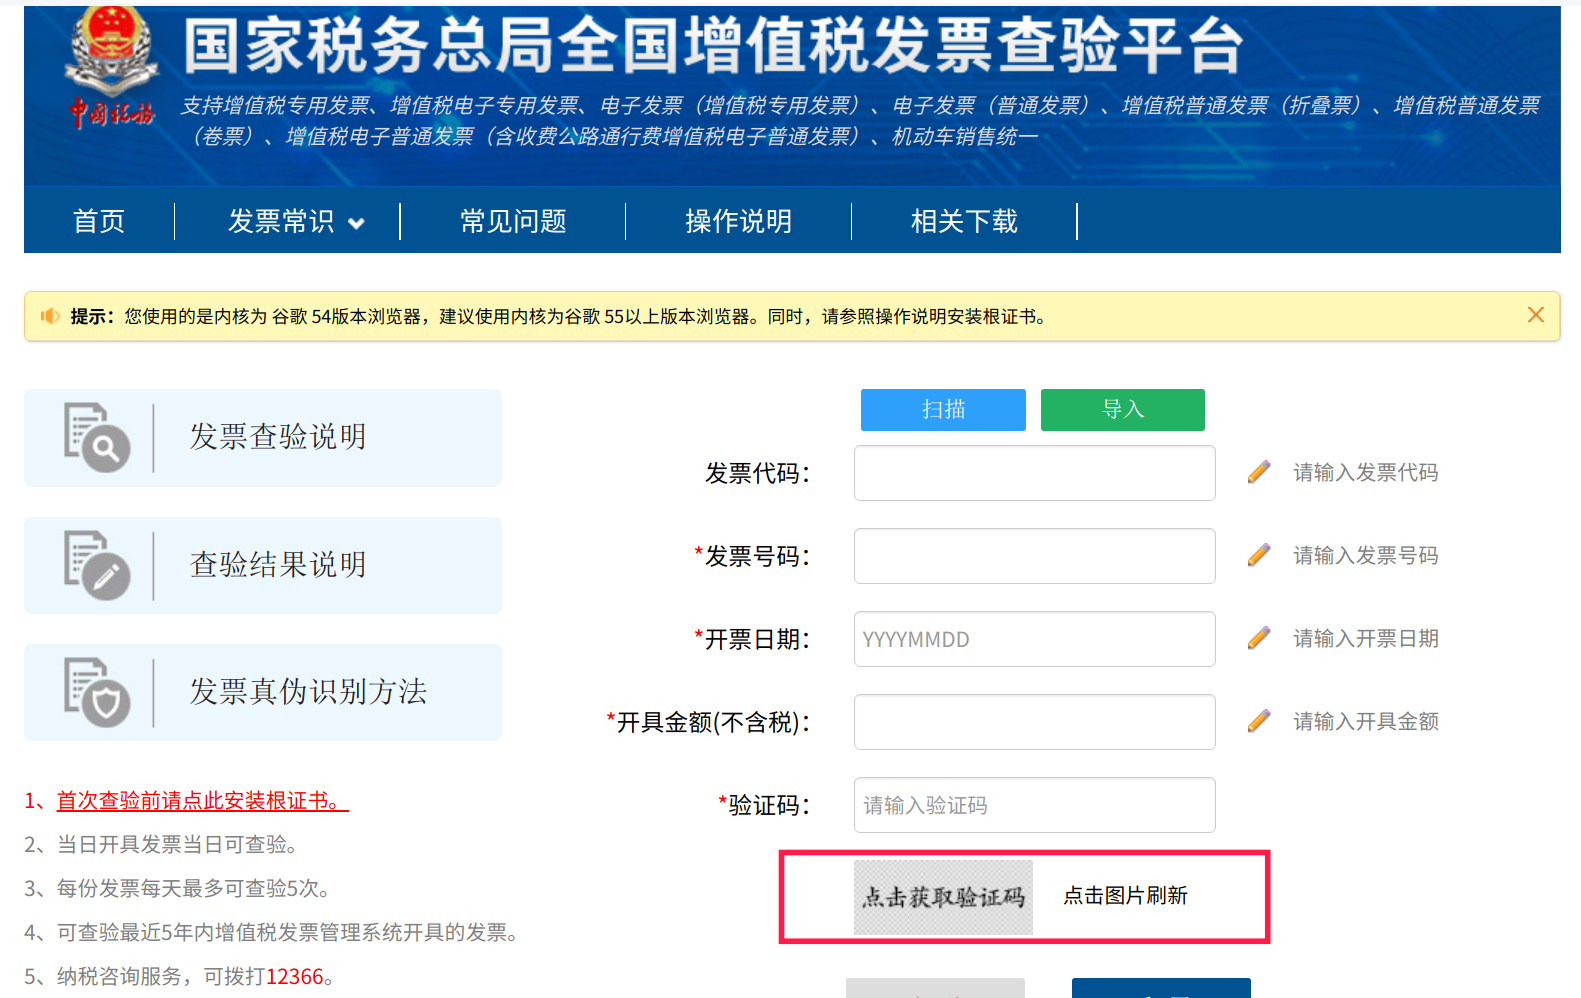
Task: Focus the 发票代码 input field
Action: [1035, 473]
